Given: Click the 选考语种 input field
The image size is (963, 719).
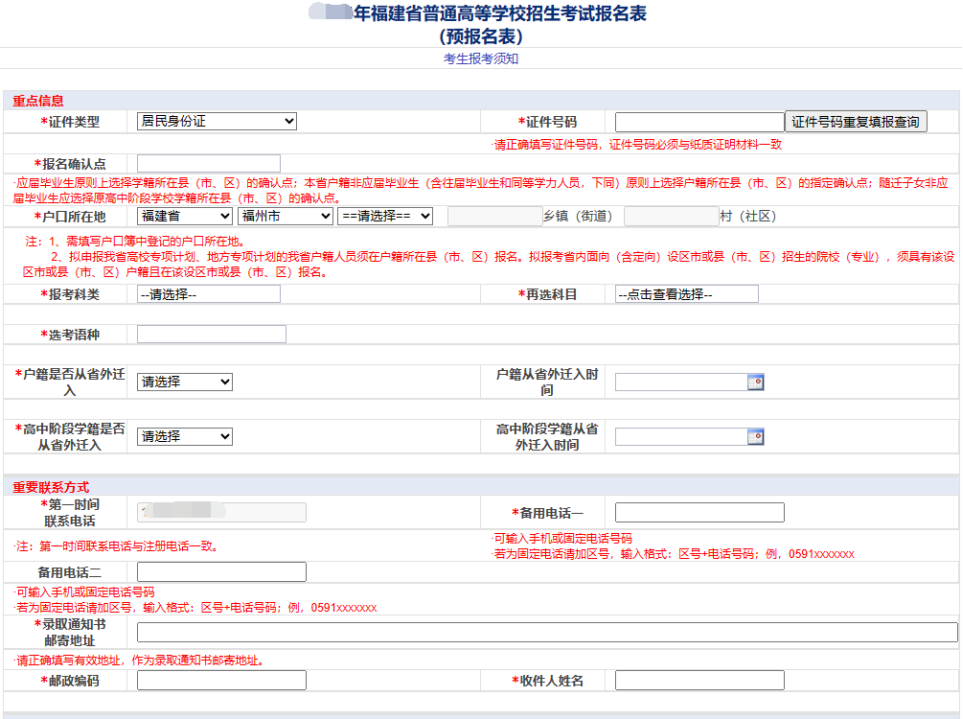Looking at the screenshot, I should pyautogui.click(x=211, y=334).
